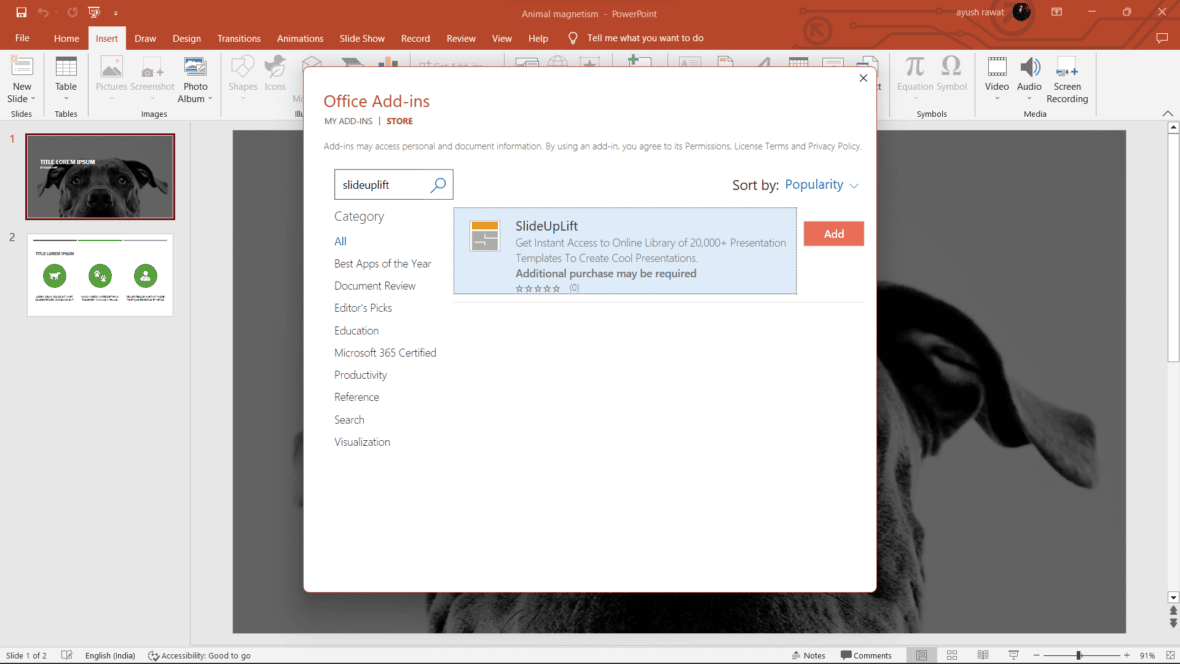Toggle Comments pane in status bar
Screen dimensions: 1180x664
pos(866,655)
